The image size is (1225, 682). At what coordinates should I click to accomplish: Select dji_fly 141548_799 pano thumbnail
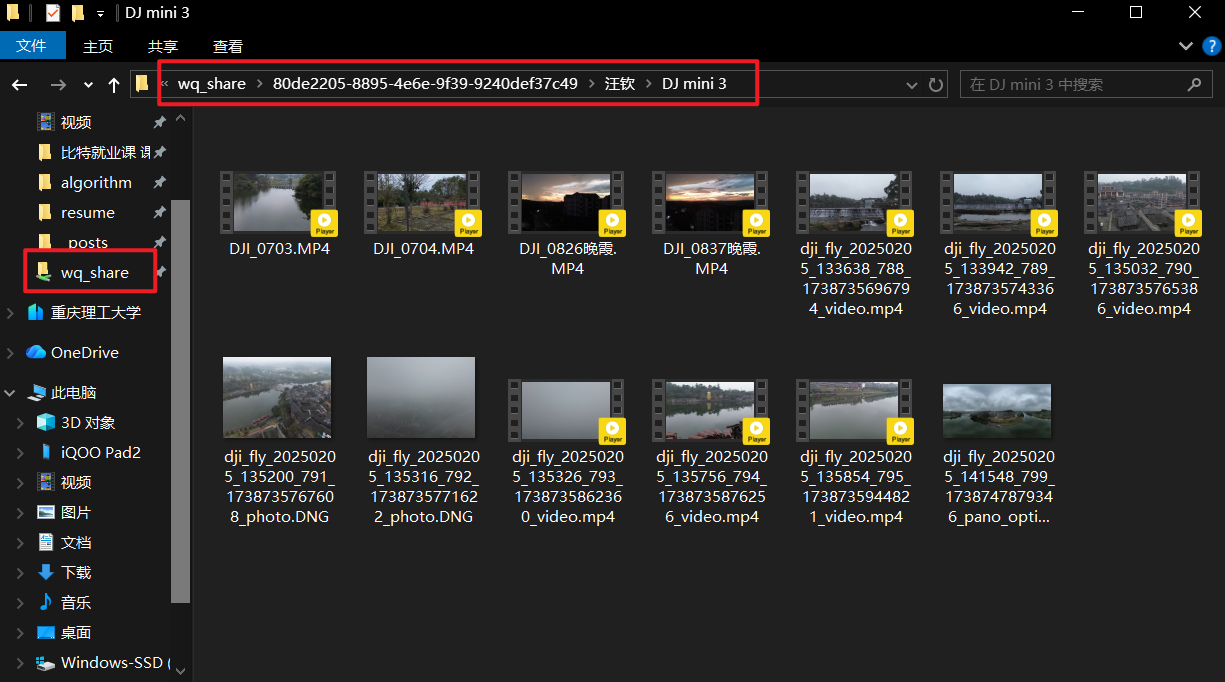click(x=997, y=411)
